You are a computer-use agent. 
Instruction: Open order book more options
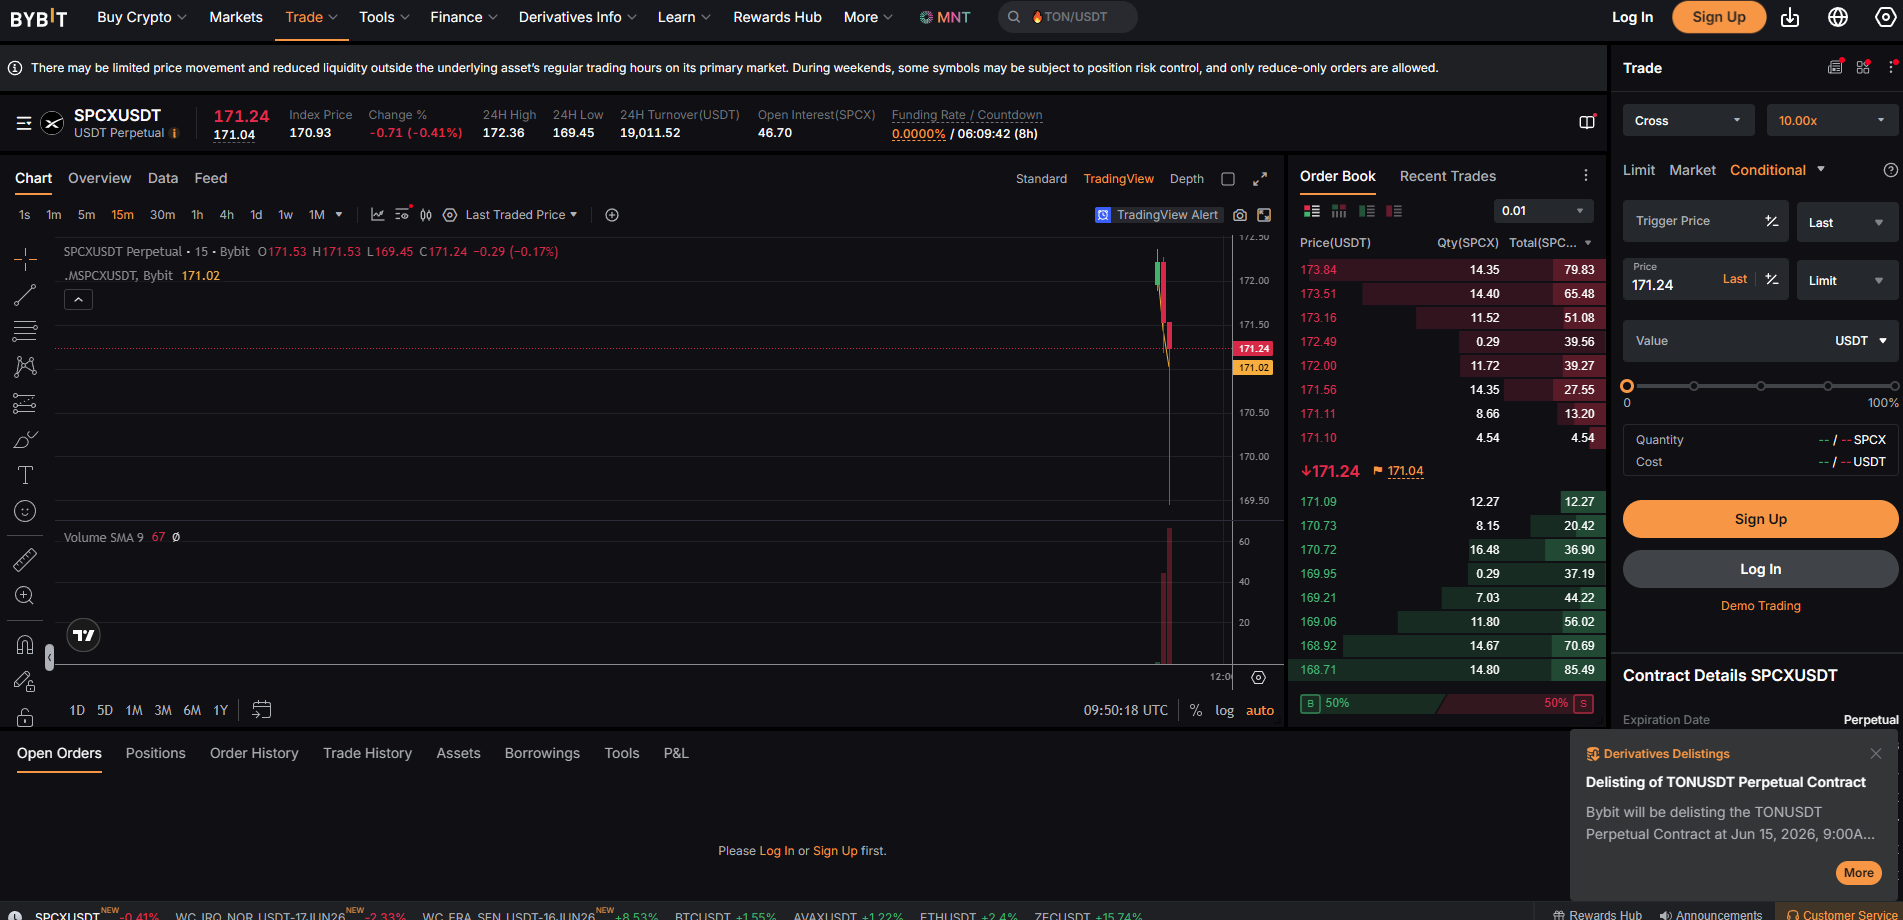1586,176
